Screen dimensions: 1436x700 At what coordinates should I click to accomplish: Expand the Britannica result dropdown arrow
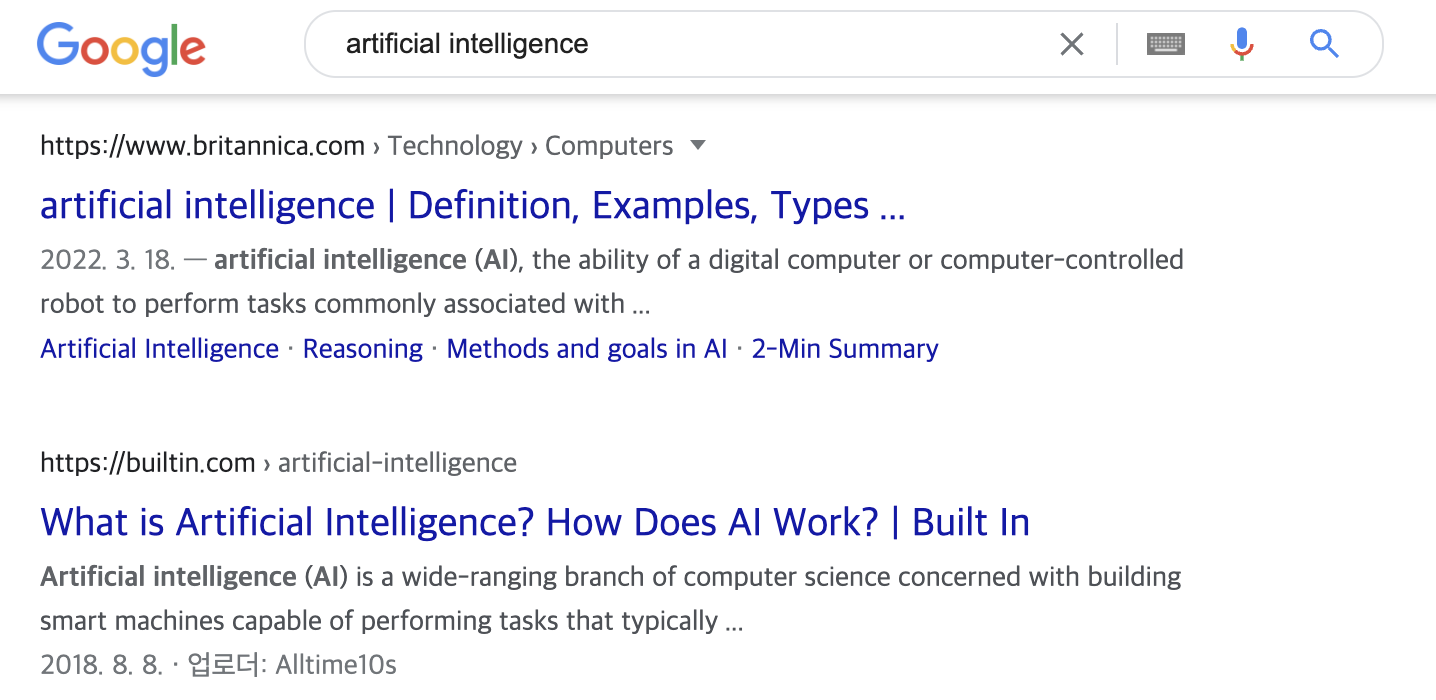[x=698, y=146]
